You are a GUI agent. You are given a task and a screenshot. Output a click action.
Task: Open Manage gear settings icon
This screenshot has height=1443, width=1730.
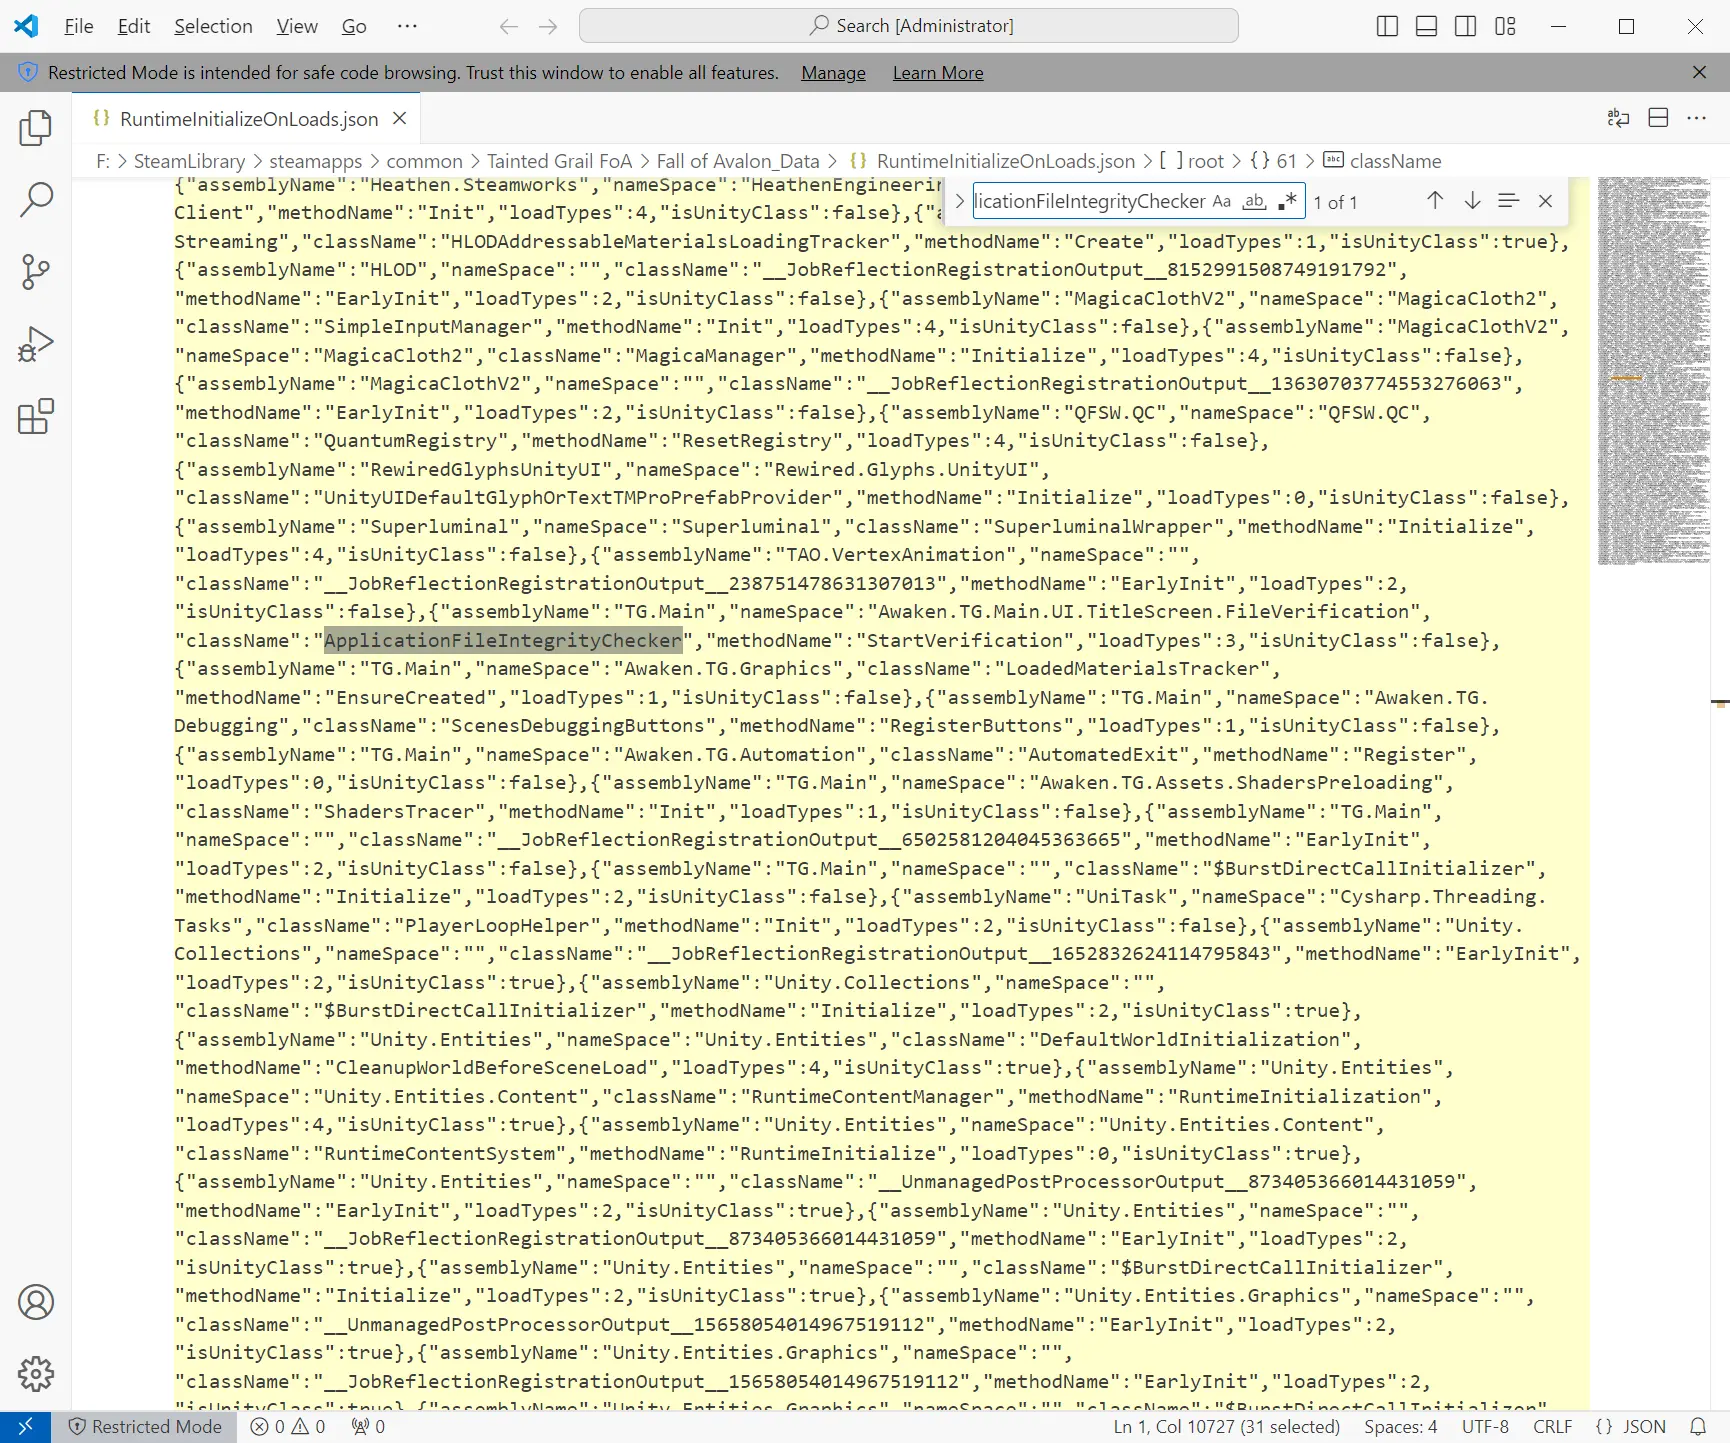pos(36,1374)
